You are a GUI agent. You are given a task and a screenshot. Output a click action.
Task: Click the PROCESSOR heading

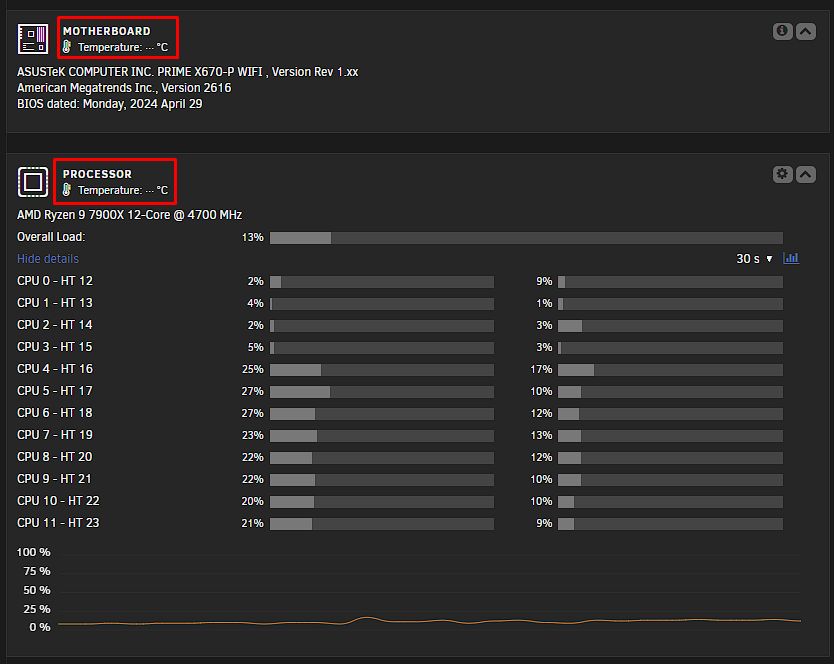[x=97, y=174]
